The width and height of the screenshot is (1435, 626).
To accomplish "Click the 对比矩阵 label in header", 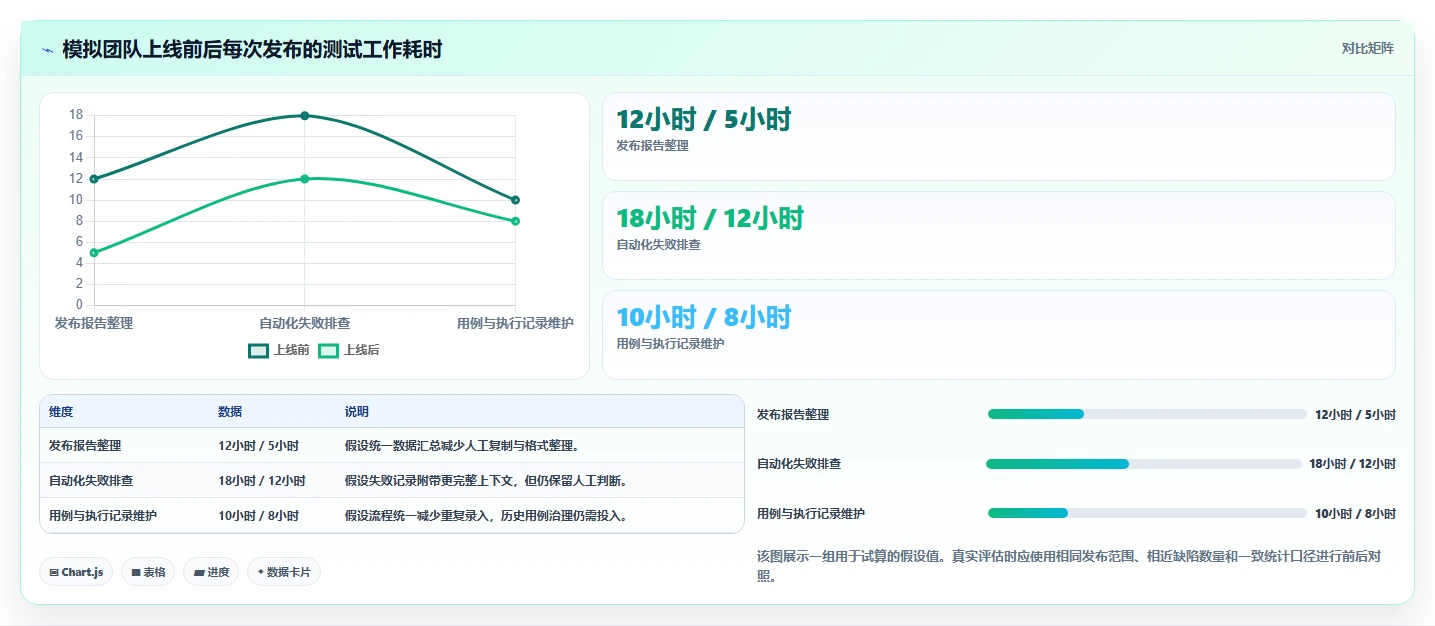I will tap(1367, 48).
